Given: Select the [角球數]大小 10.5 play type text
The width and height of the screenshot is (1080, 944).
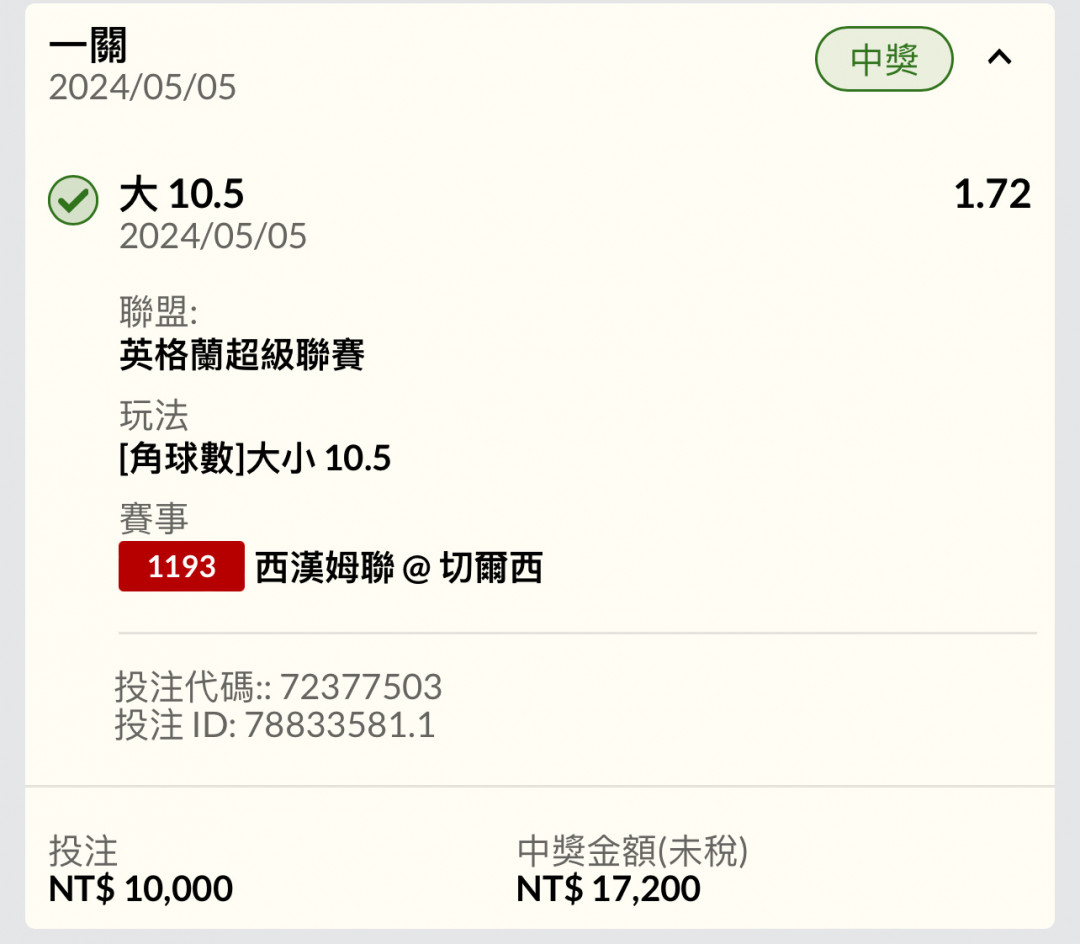Looking at the screenshot, I should 255,459.
